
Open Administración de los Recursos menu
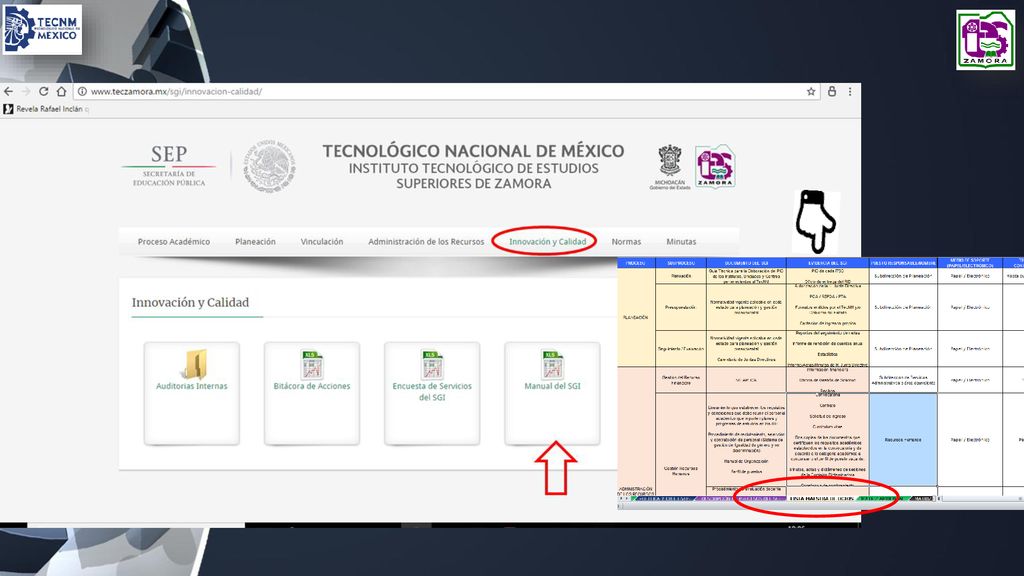click(426, 242)
